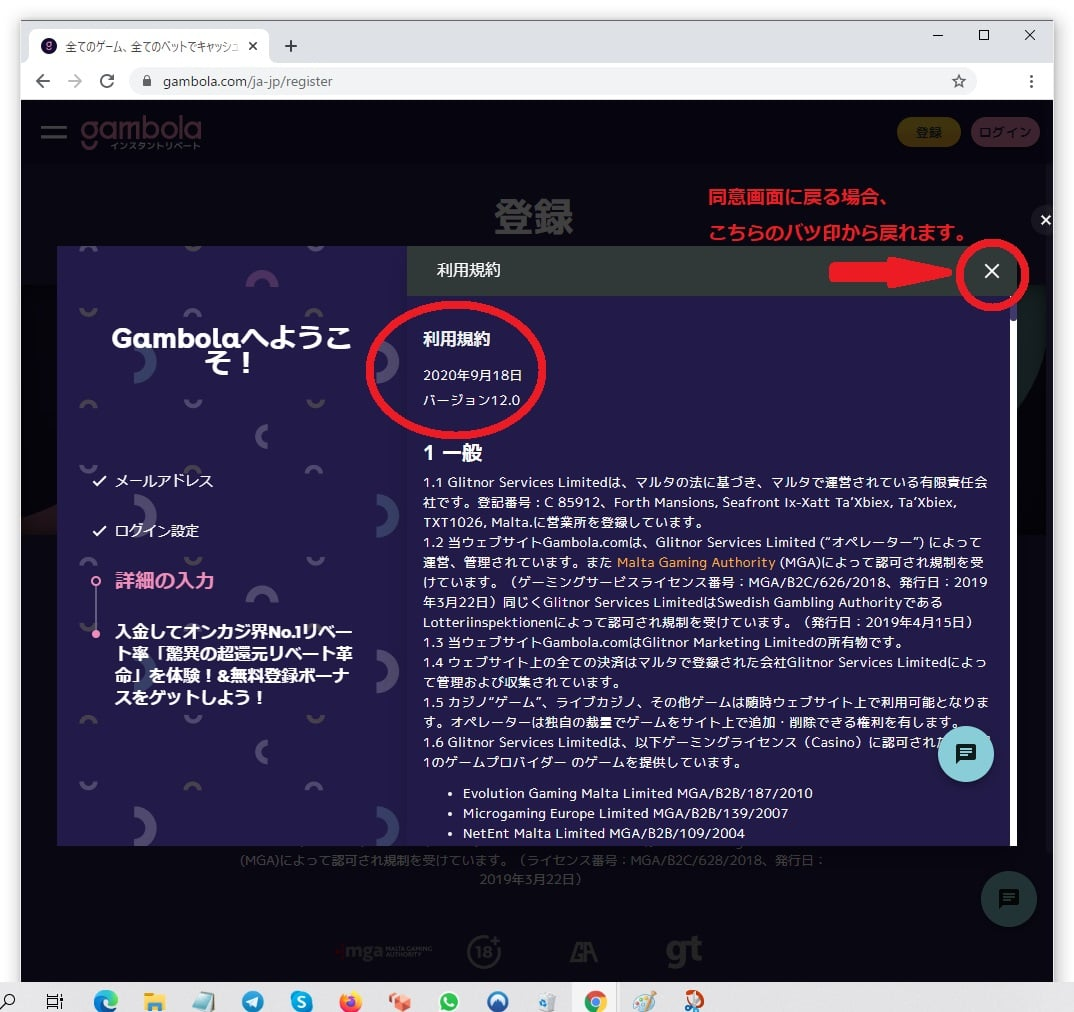Viewport: 1074px width, 1012px height.
Task: Close the registration overlay with small X
Action: (x=1045, y=220)
